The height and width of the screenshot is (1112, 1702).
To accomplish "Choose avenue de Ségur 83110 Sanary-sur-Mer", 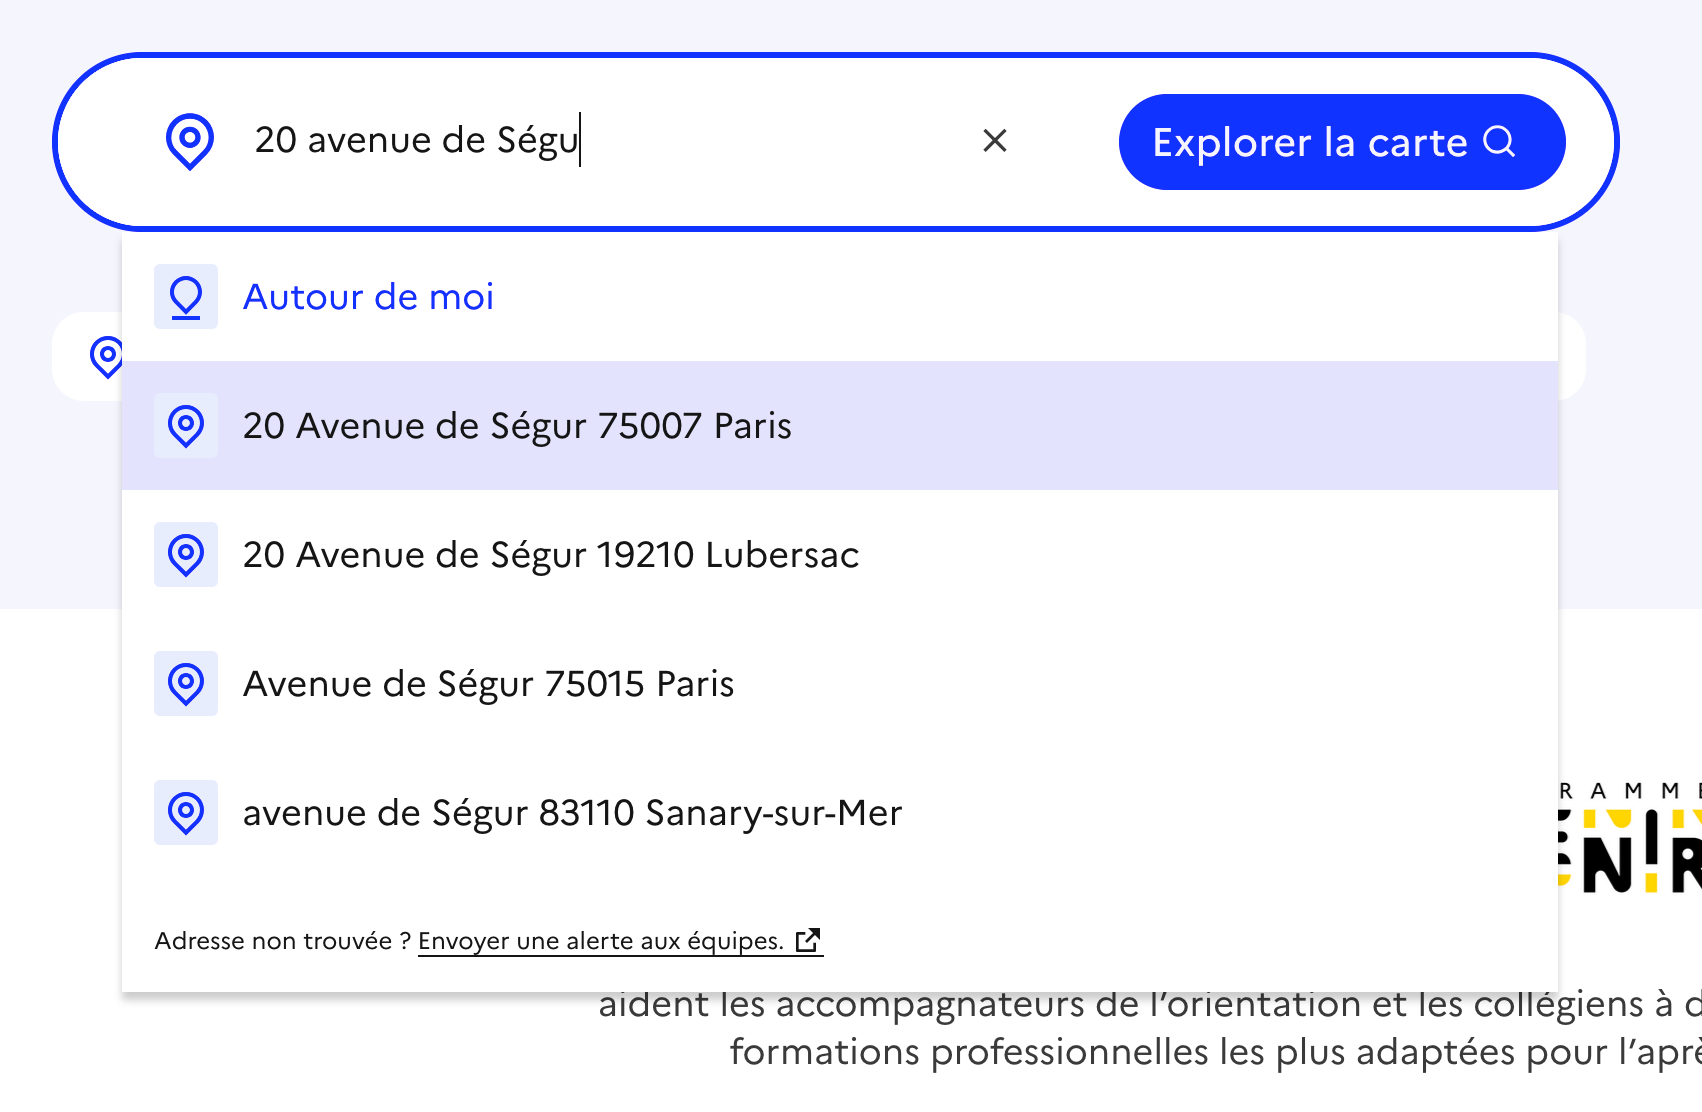I will pos(572,813).
